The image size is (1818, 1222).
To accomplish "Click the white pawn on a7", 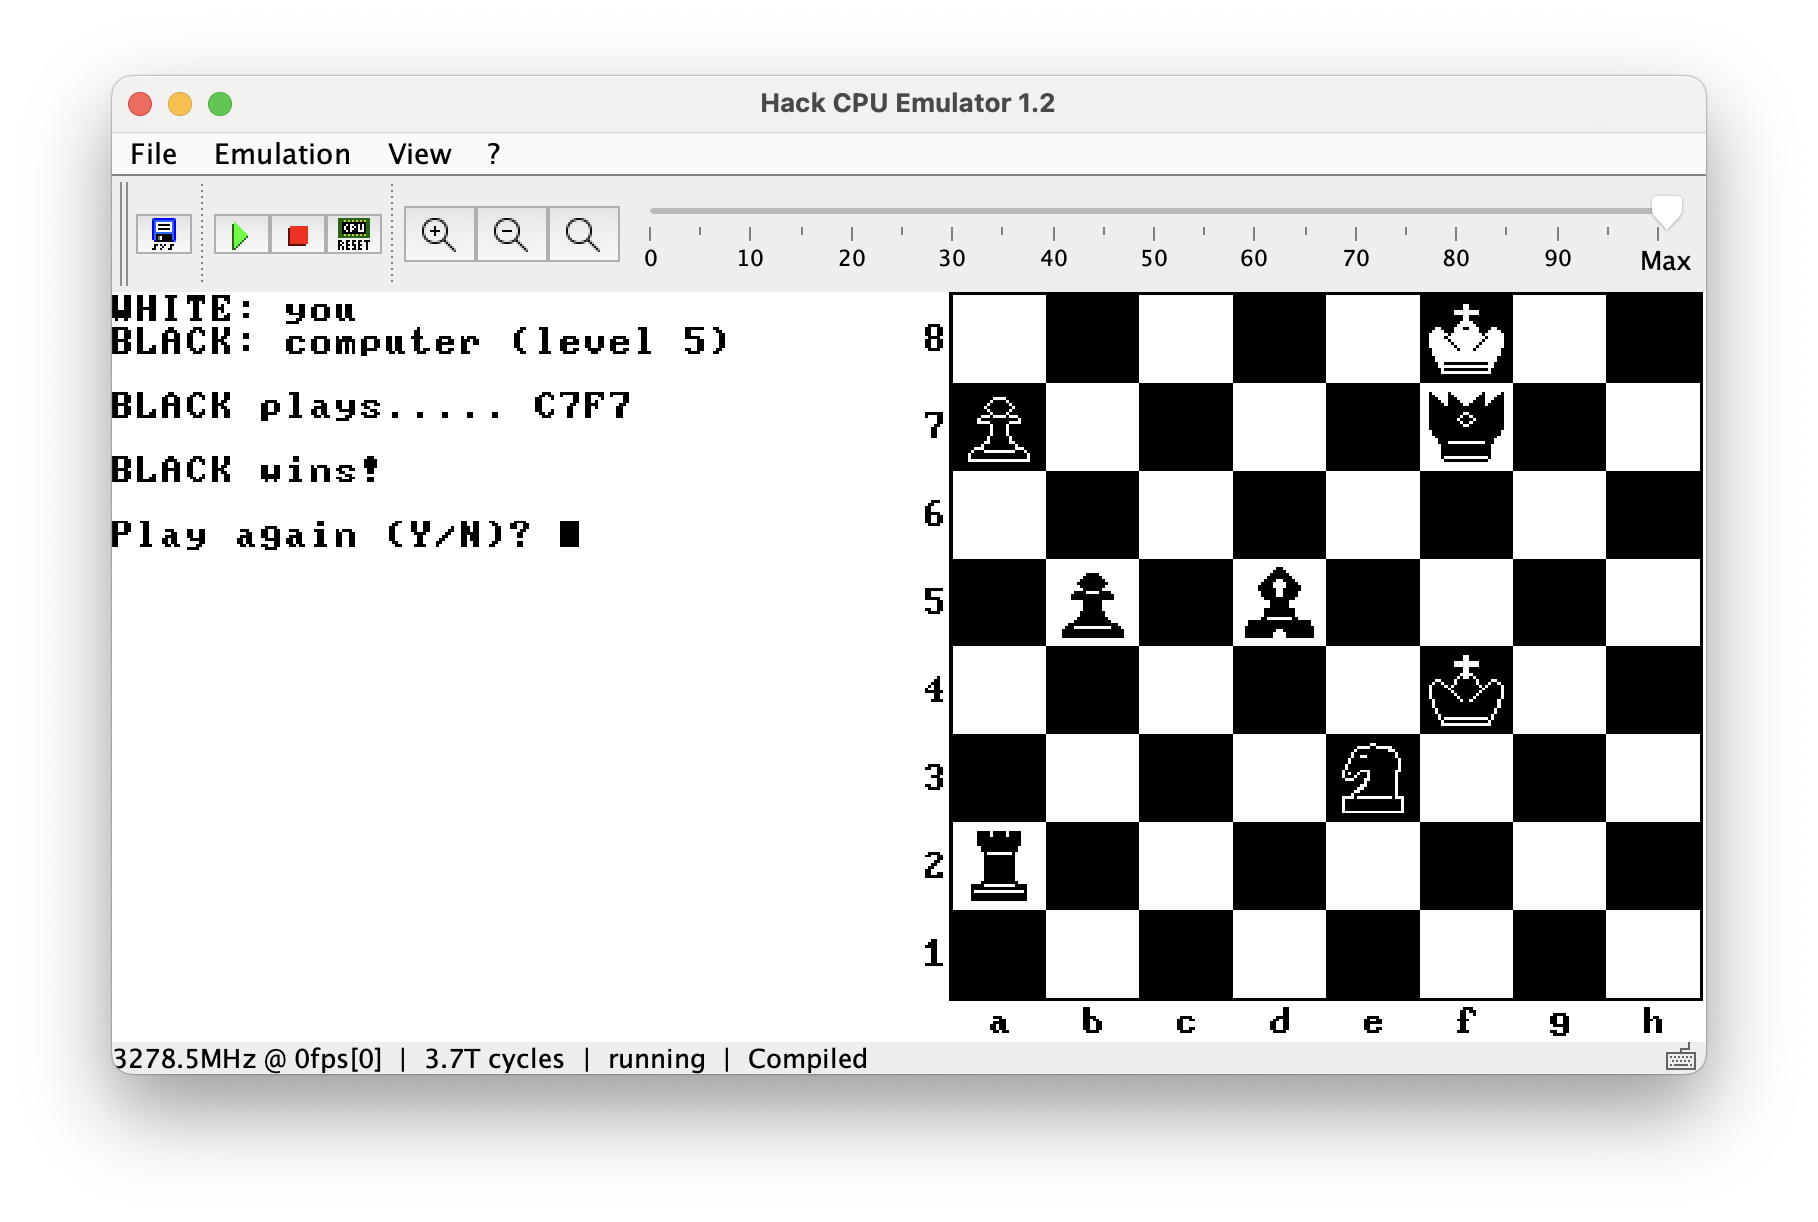I will pos(999,427).
